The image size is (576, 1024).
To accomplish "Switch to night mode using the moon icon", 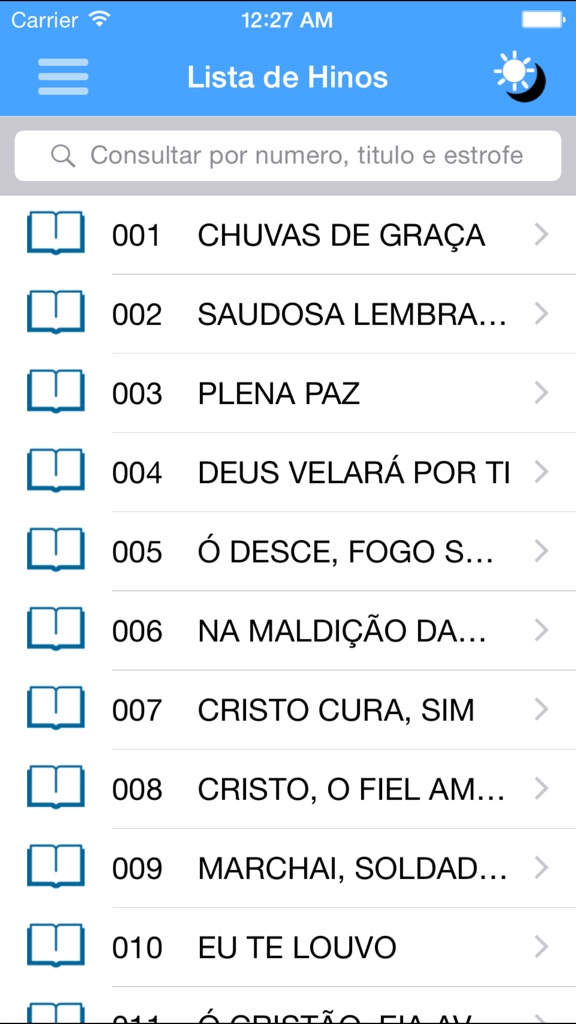I will 527,82.
